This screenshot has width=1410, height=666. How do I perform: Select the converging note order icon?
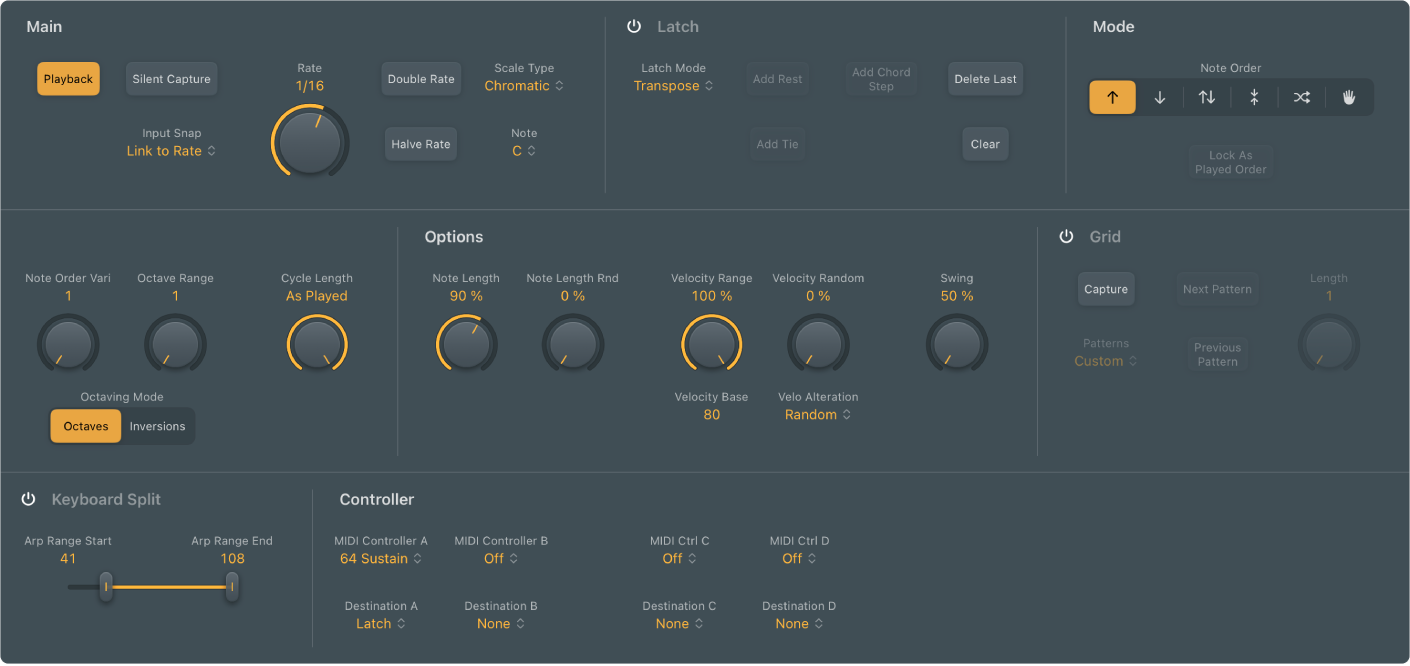pos(1253,97)
